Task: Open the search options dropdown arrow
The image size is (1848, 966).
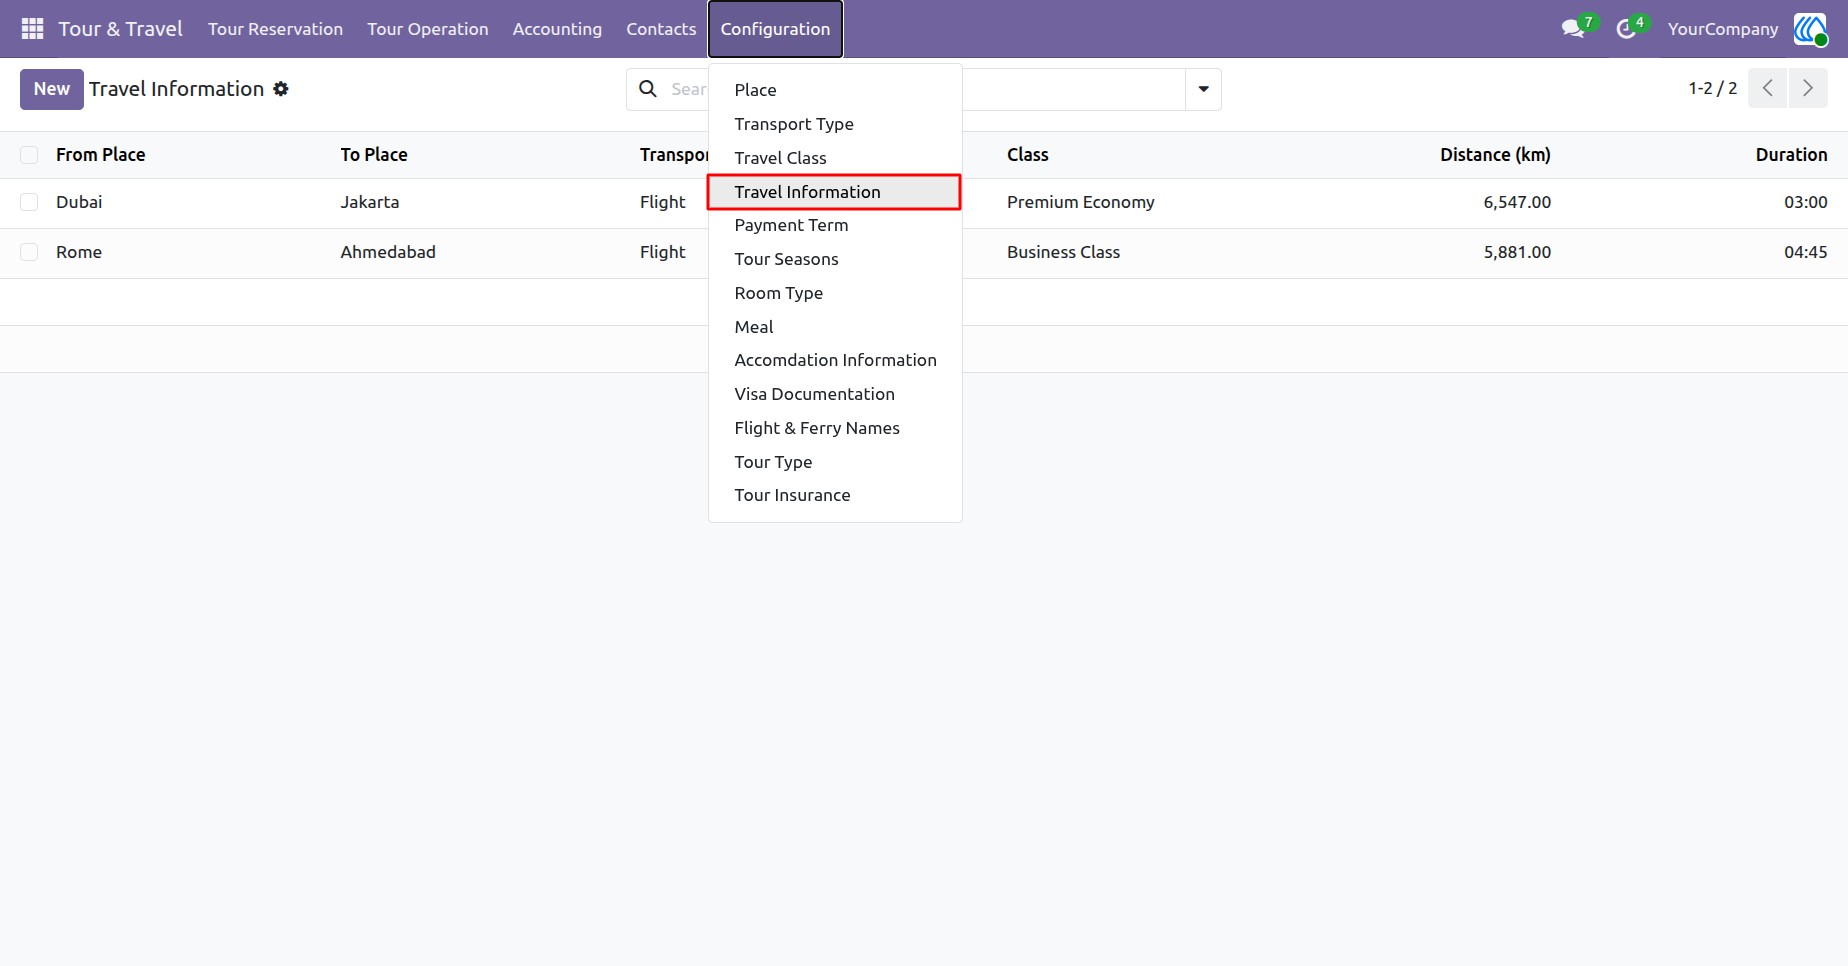Action: (x=1203, y=89)
